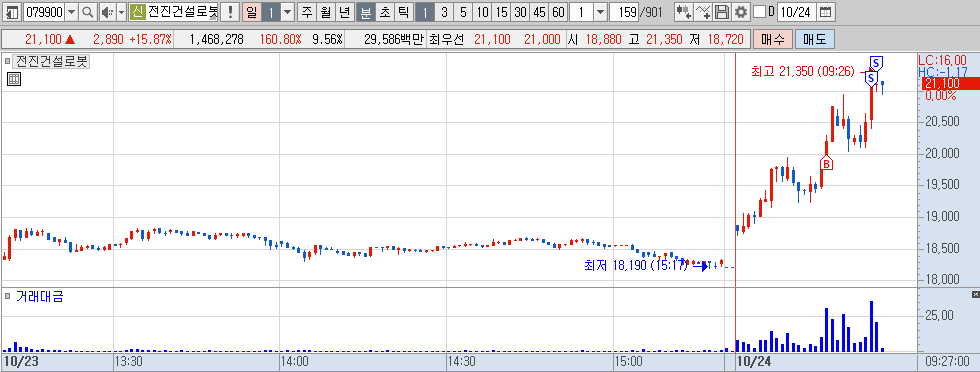Select 1-minute interval button
This screenshot has width=980, height=372.
(424, 12)
